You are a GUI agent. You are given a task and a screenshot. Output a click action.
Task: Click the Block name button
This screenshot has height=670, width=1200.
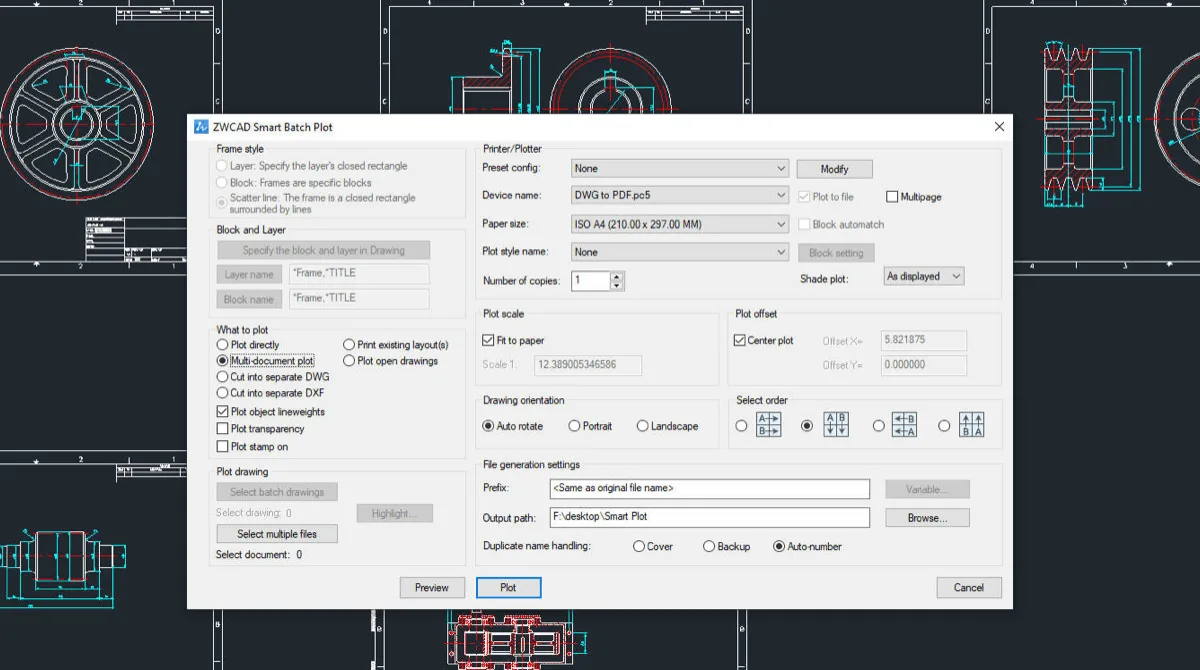point(249,299)
